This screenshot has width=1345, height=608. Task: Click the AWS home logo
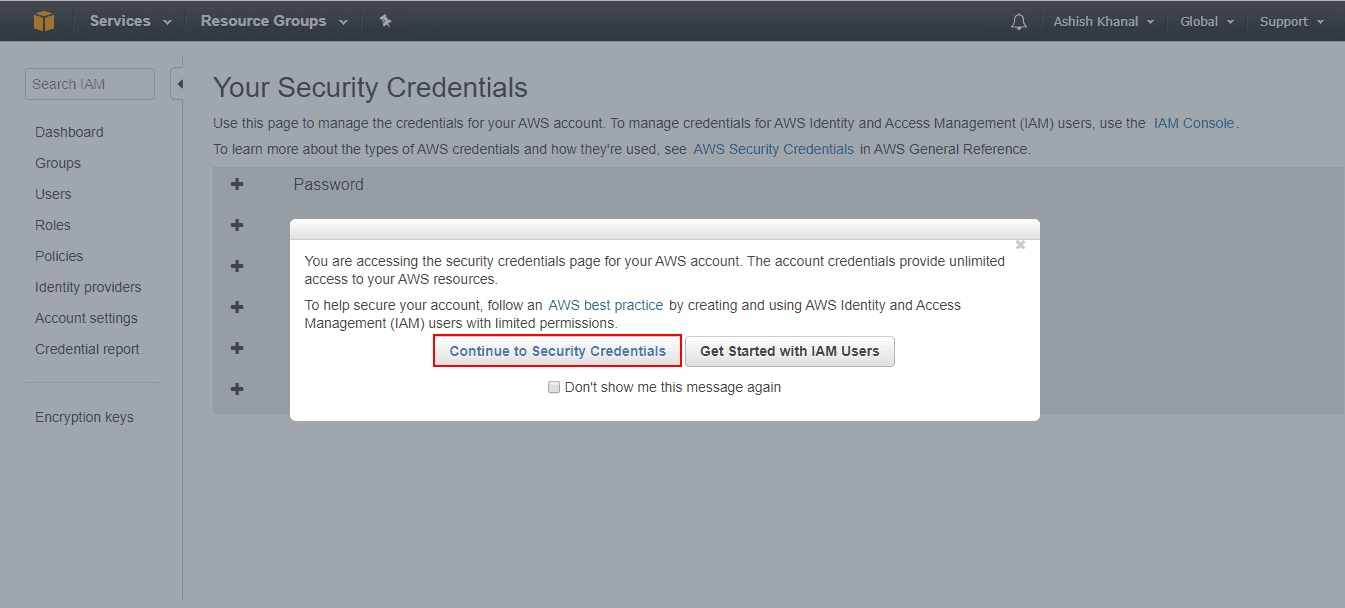[44, 20]
